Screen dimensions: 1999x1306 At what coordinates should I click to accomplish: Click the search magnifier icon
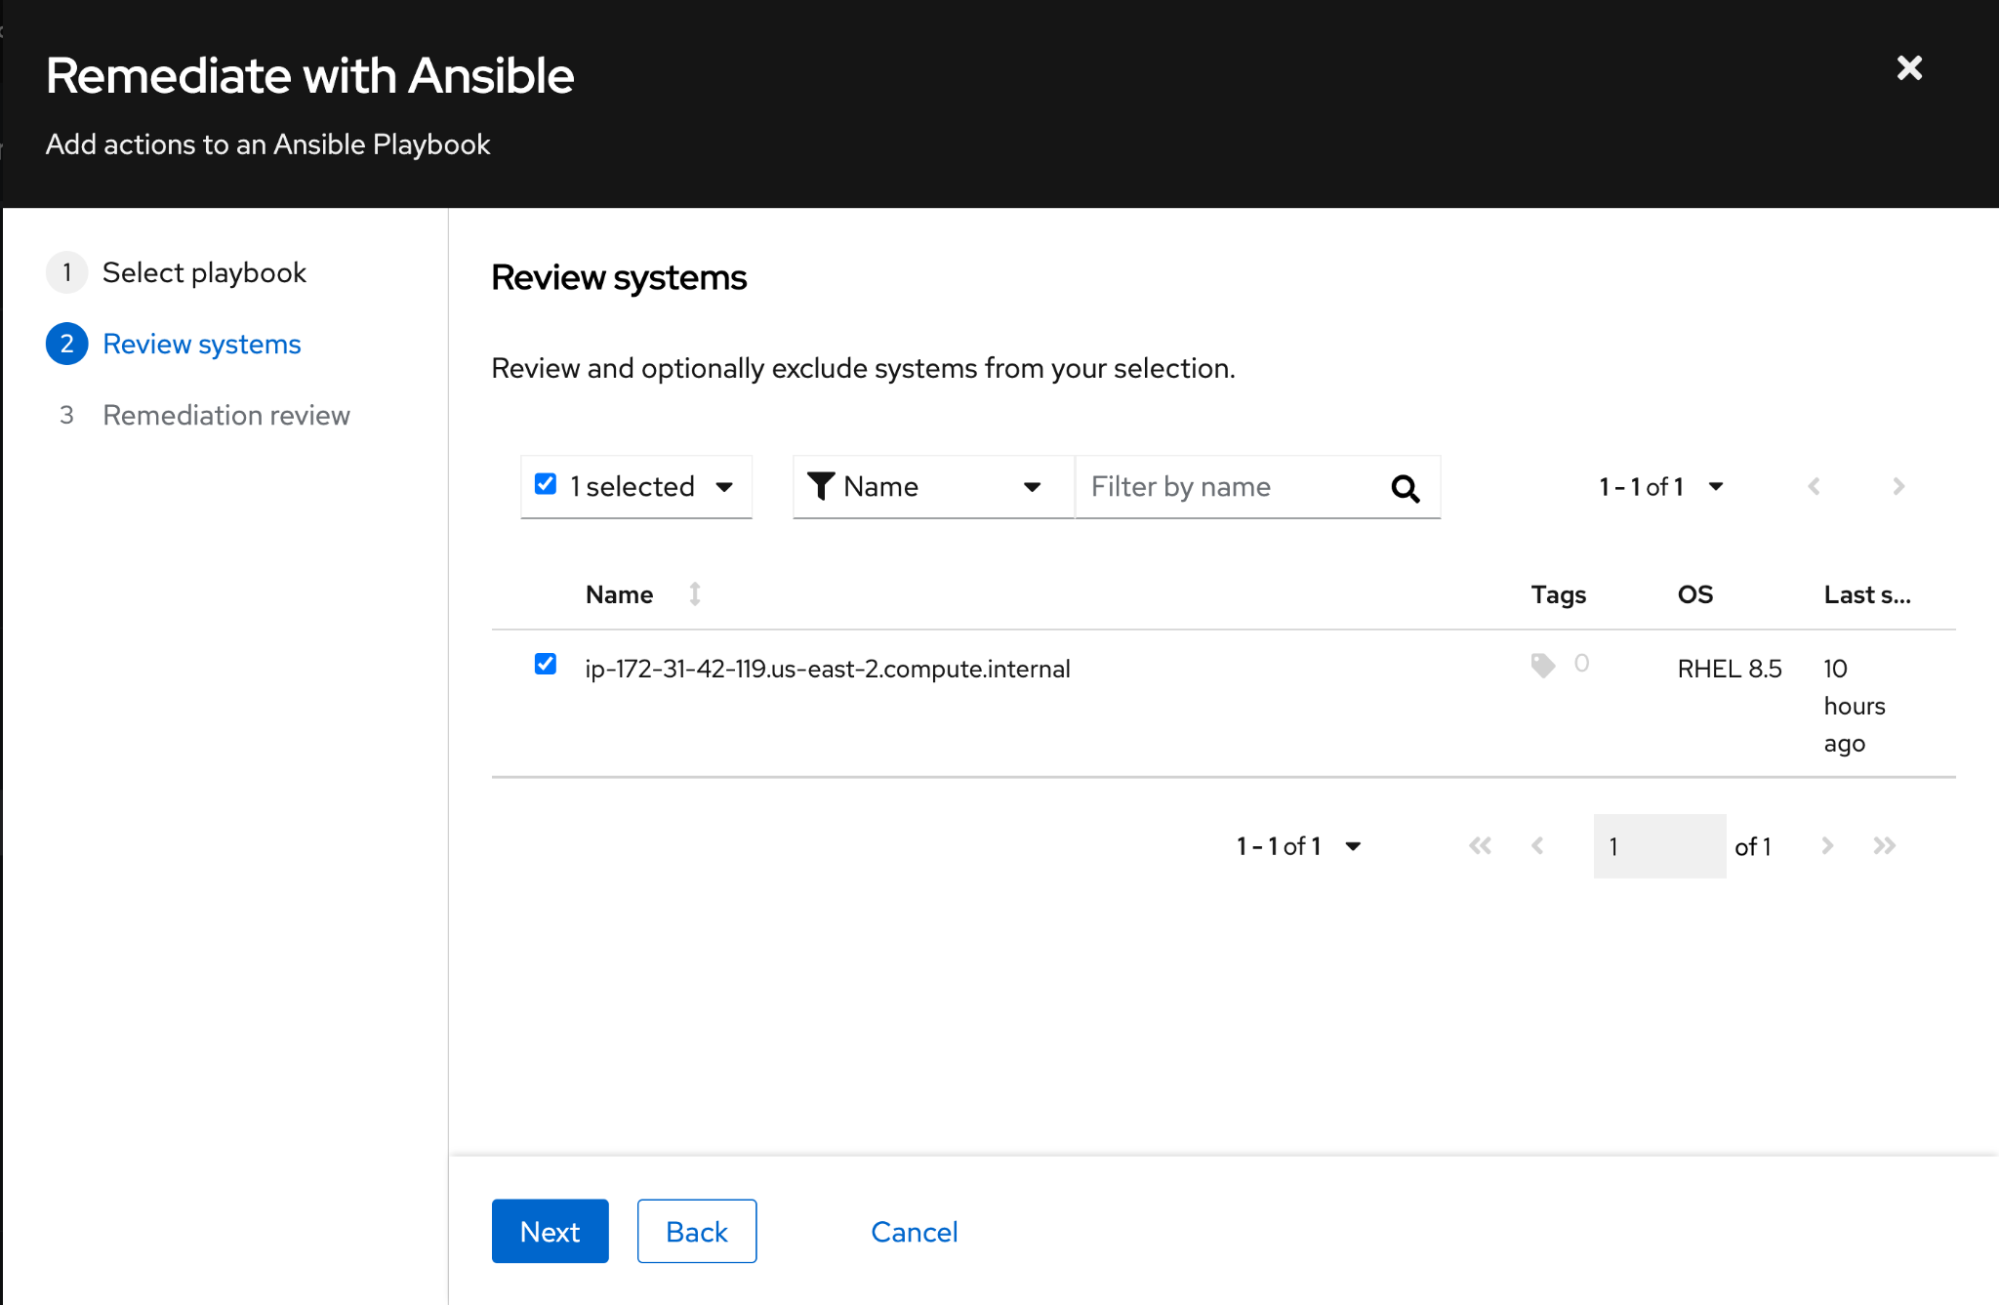pos(1404,488)
